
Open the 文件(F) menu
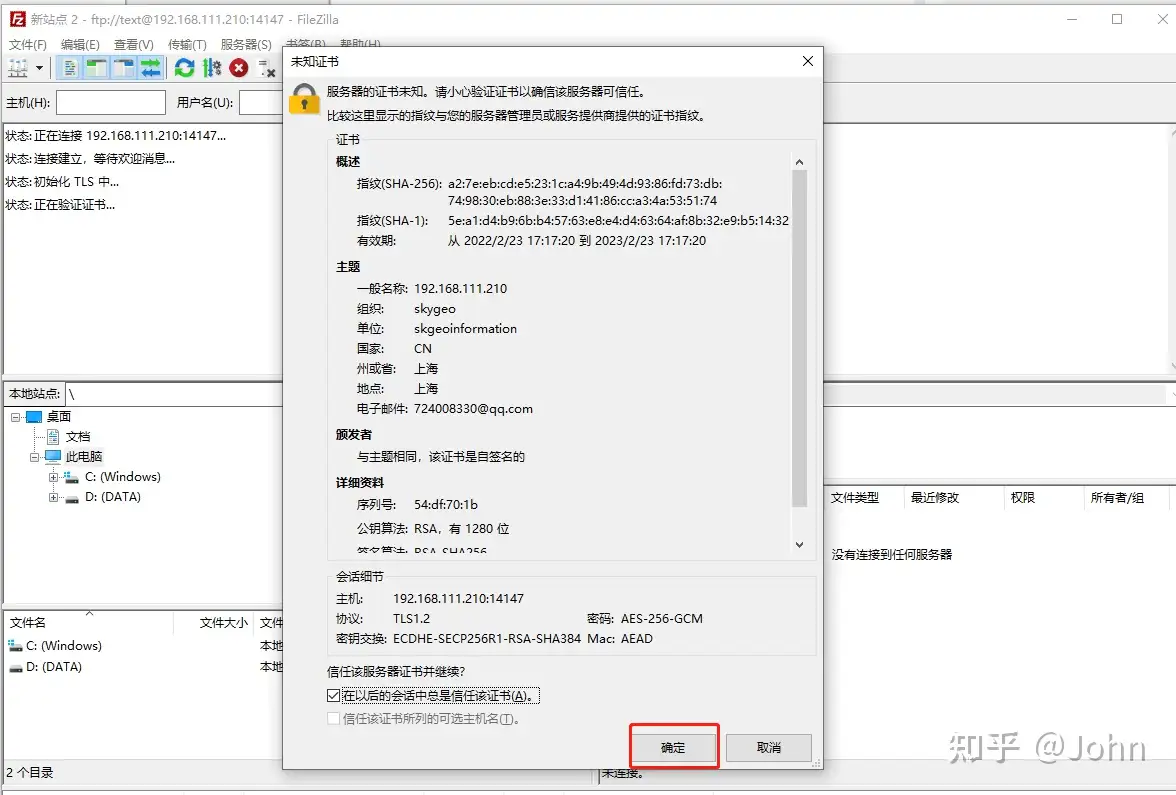(28, 44)
